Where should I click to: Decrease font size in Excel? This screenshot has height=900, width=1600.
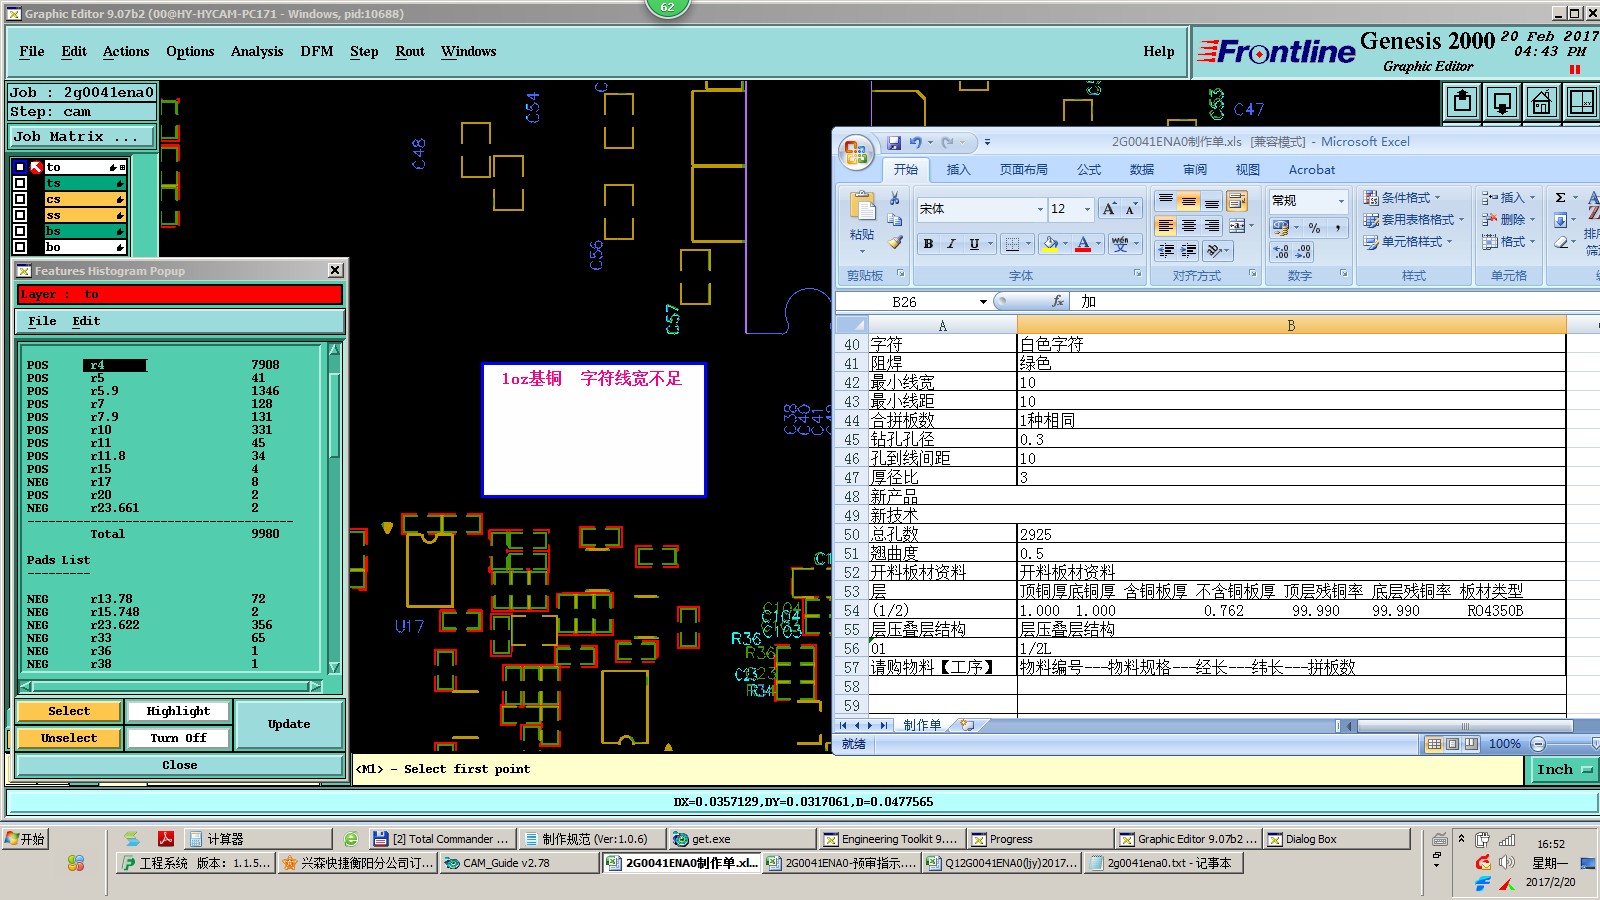pos(1130,209)
